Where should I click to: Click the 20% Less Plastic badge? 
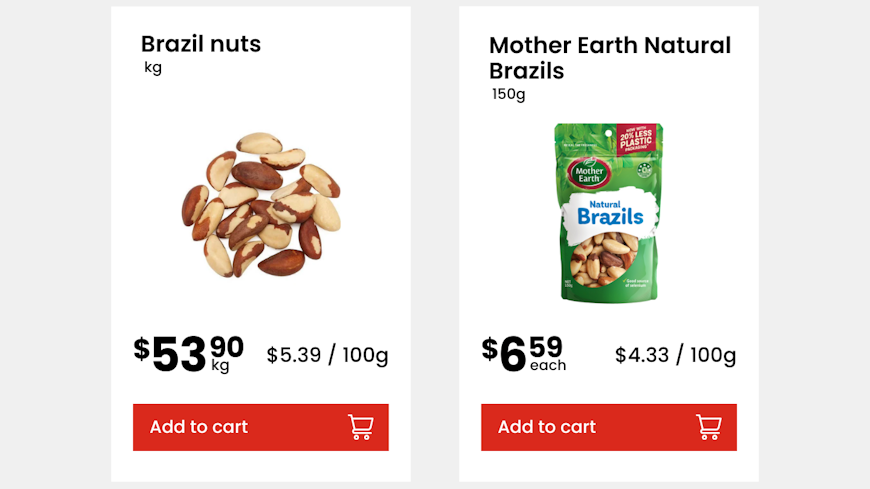tap(638, 139)
